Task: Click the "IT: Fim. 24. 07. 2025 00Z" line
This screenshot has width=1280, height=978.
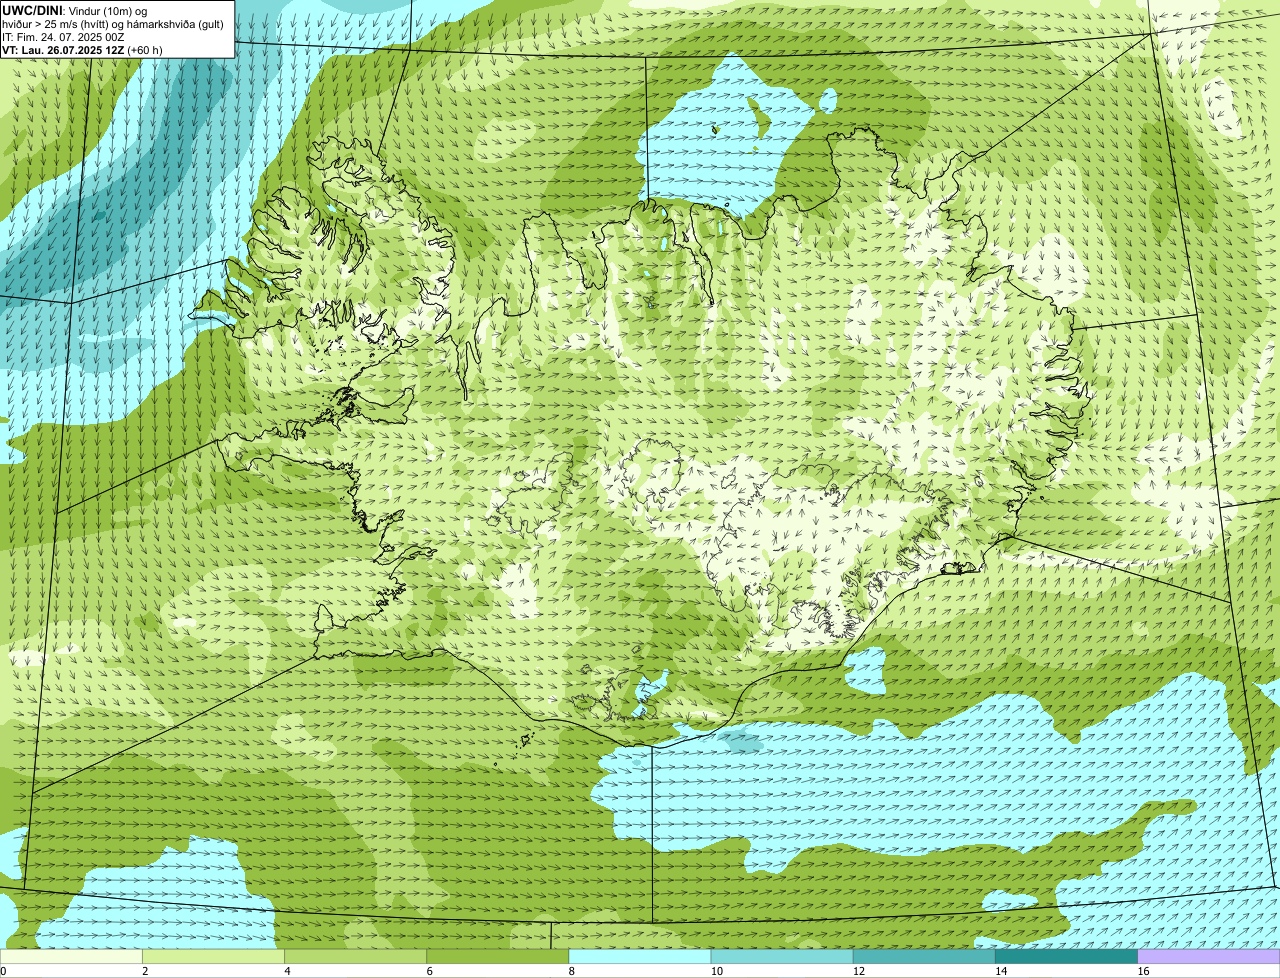Action: pyautogui.click(x=63, y=37)
